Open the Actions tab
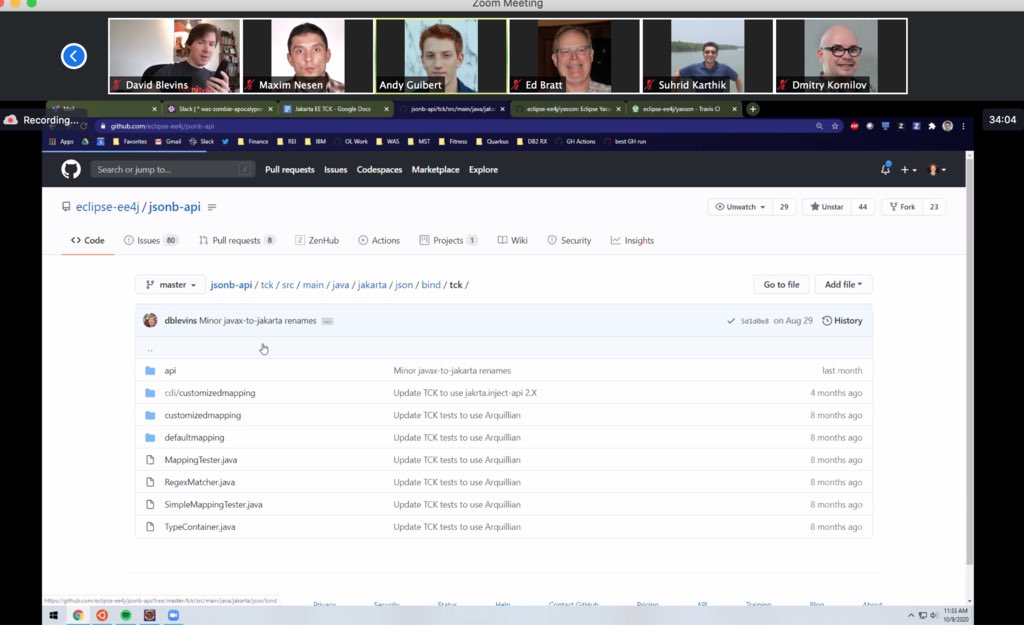The width and height of the screenshot is (1024, 625). tap(379, 240)
